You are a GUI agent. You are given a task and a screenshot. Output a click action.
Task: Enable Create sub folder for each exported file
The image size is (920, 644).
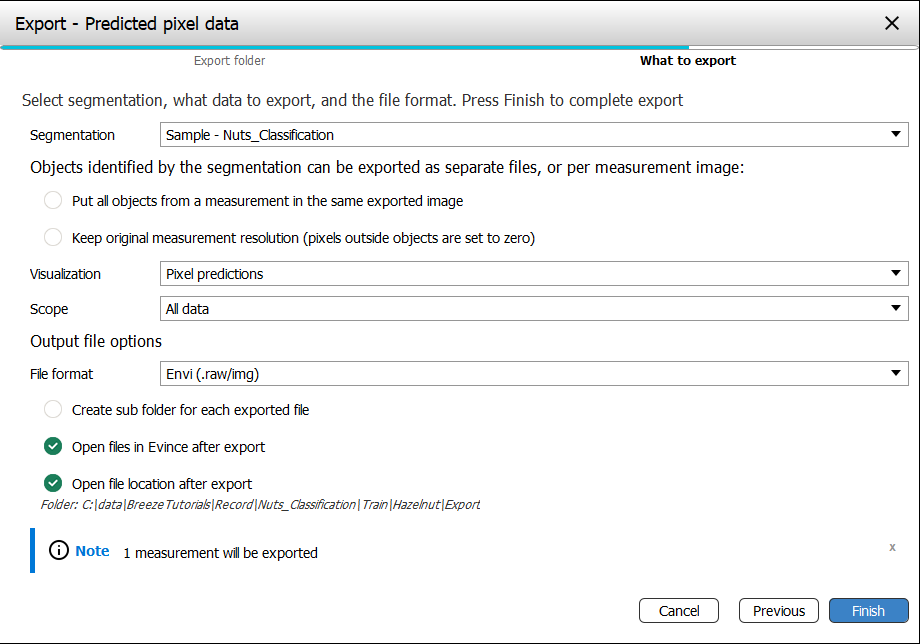pos(53,410)
